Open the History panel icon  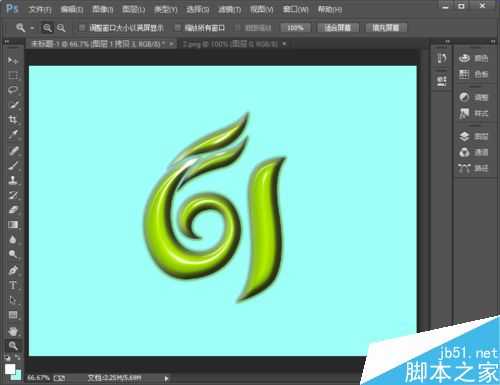pyautogui.click(x=442, y=58)
